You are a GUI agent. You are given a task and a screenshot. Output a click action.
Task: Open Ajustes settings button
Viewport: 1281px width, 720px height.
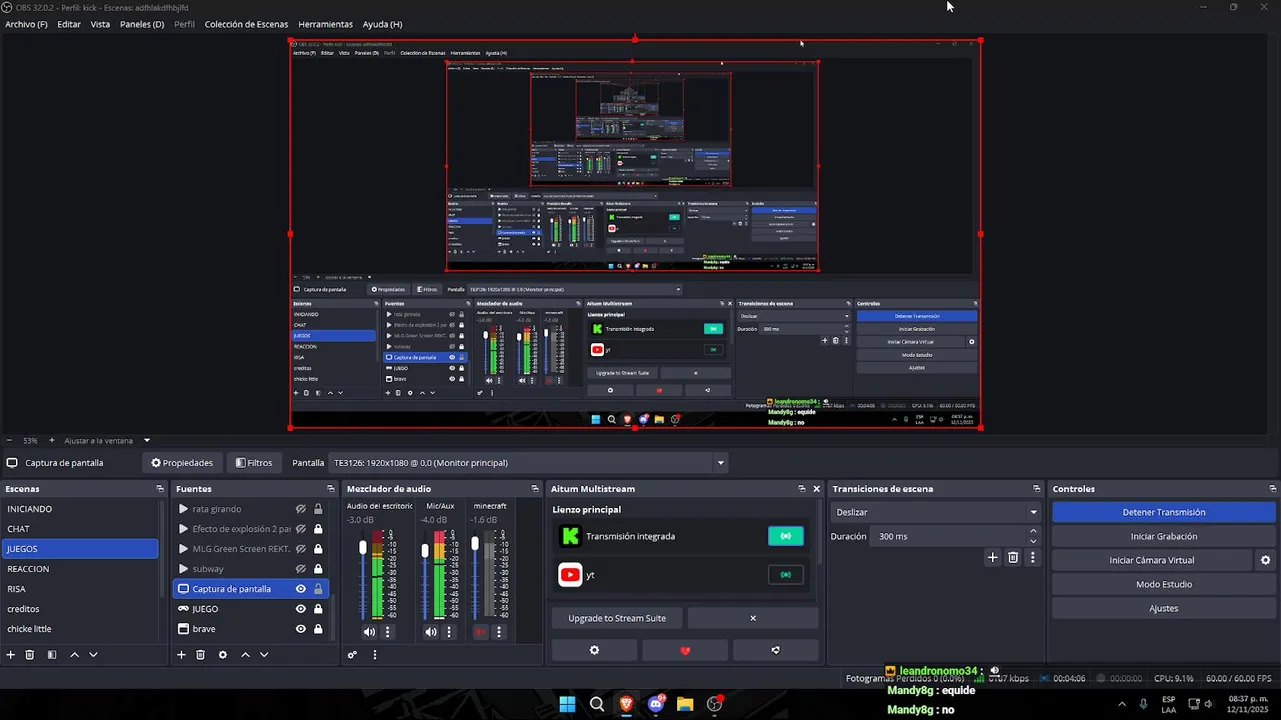tap(1164, 608)
